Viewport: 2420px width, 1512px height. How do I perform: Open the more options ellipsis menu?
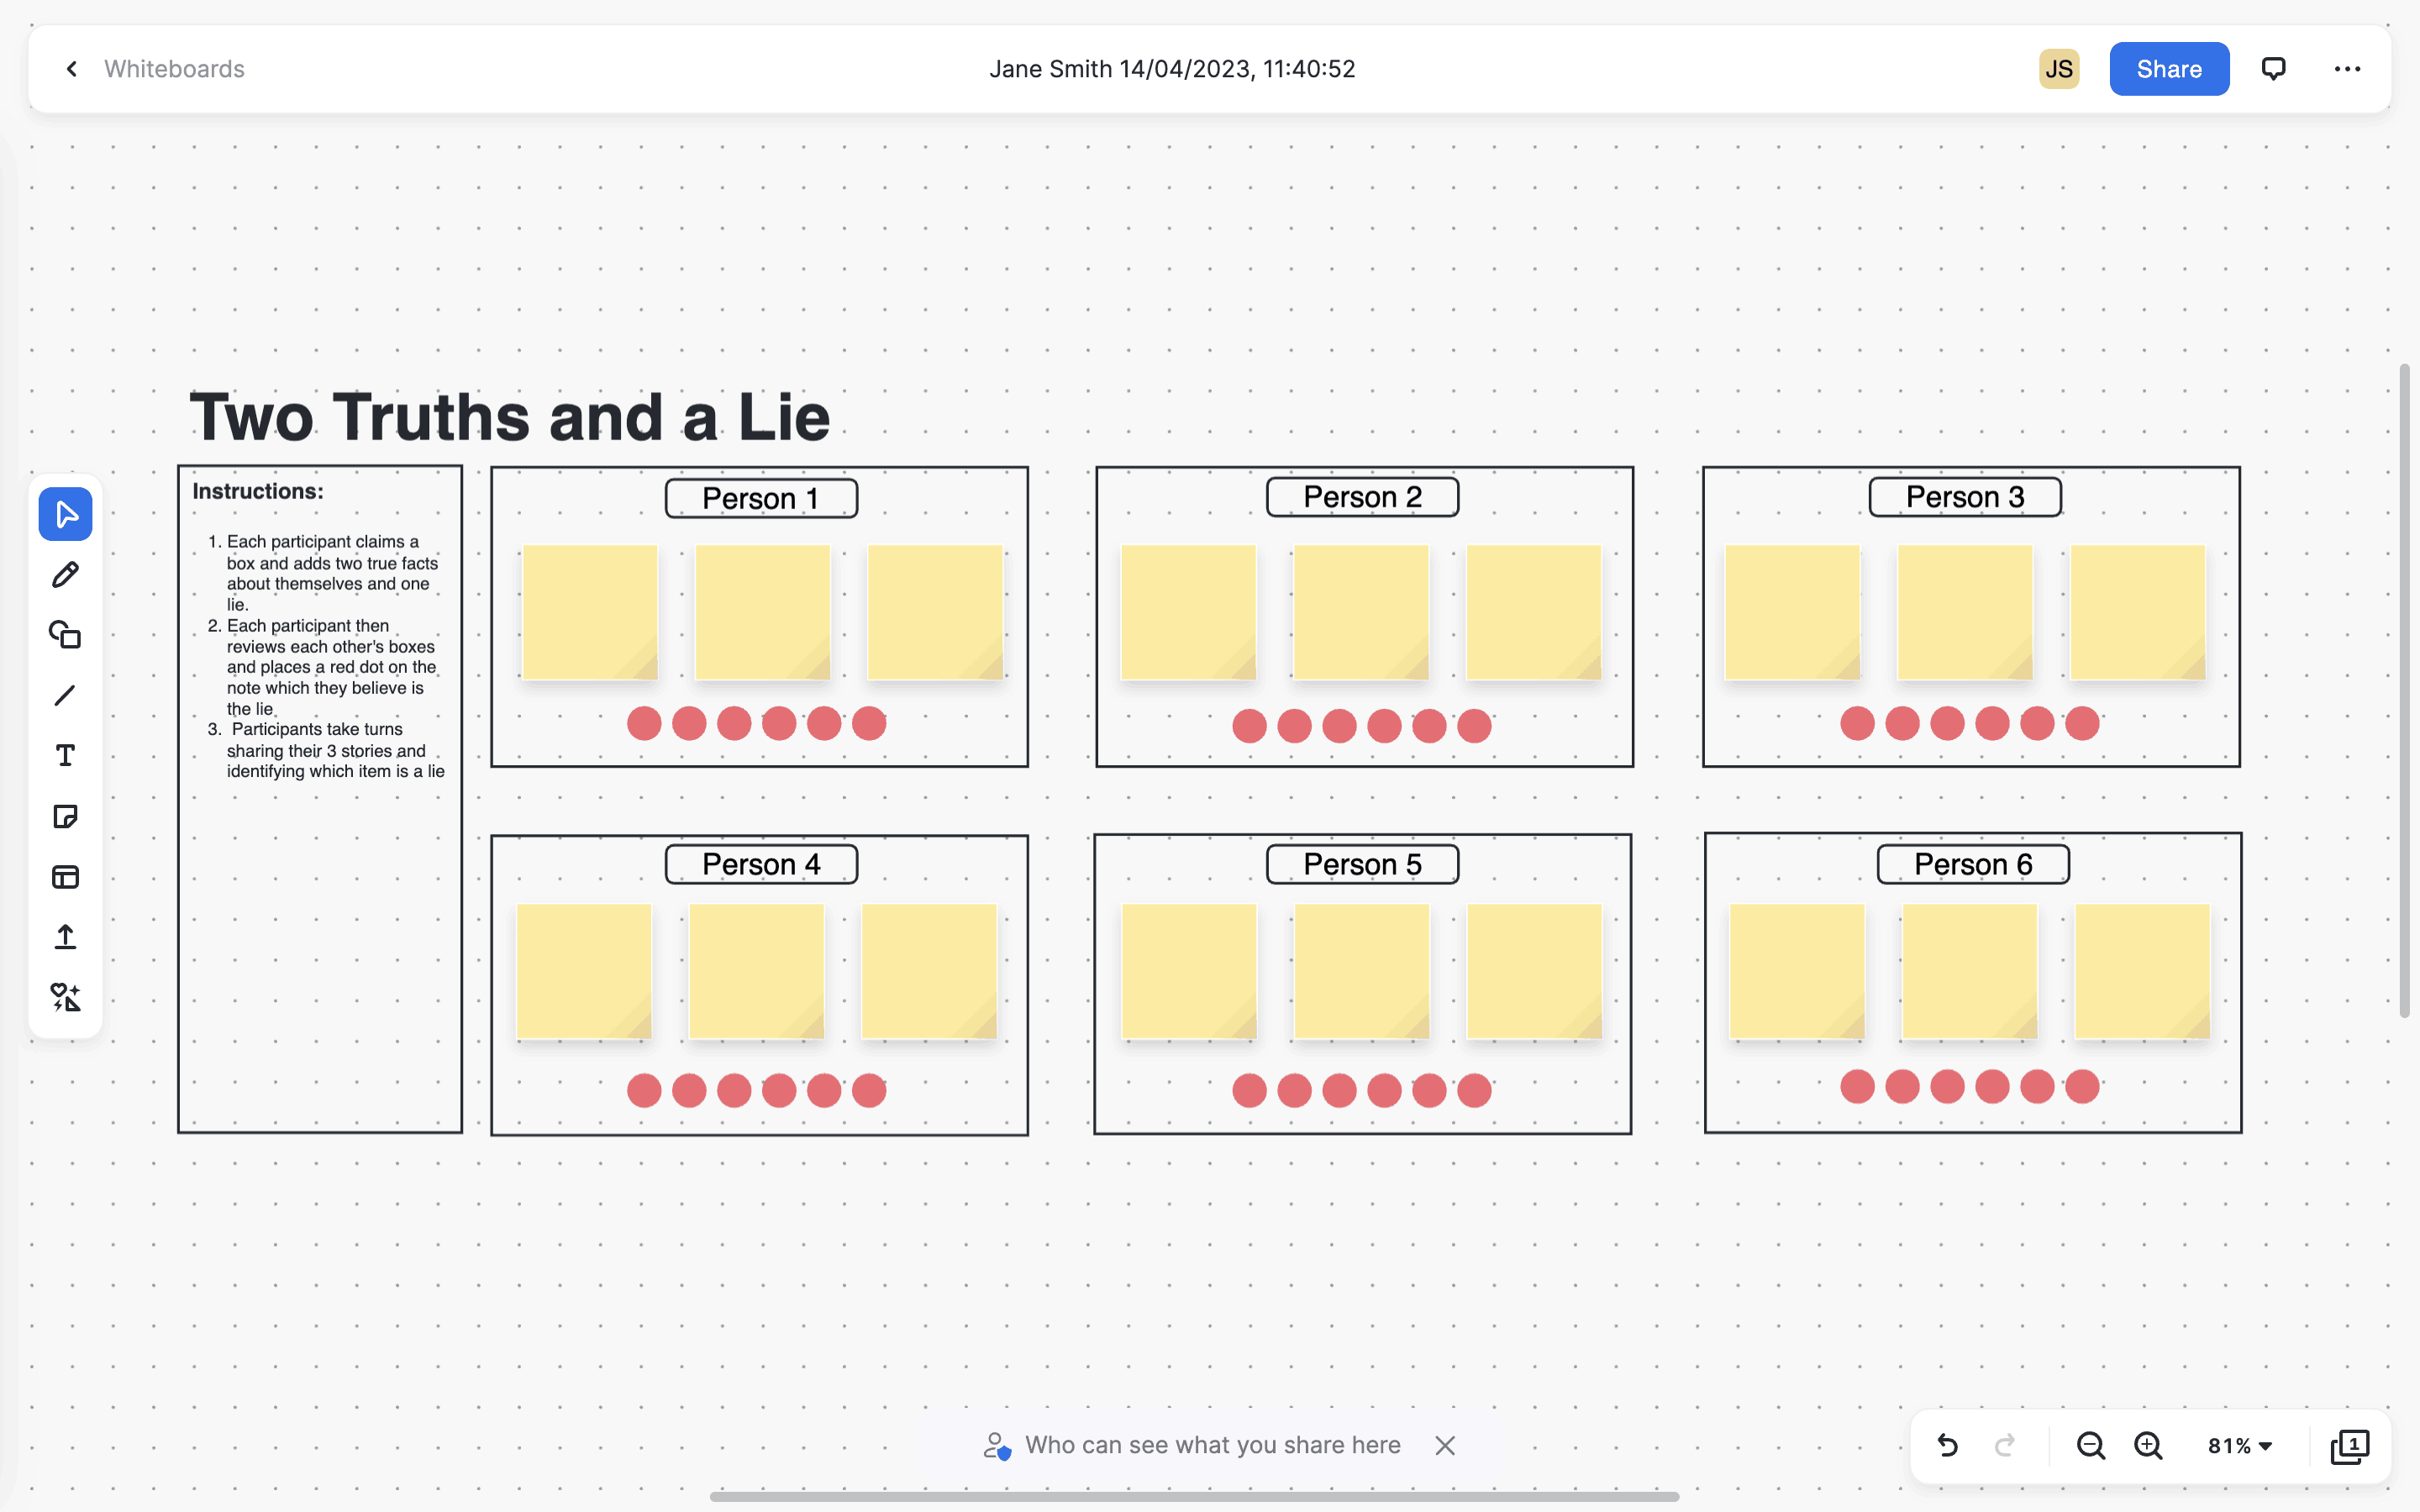[x=2347, y=69]
